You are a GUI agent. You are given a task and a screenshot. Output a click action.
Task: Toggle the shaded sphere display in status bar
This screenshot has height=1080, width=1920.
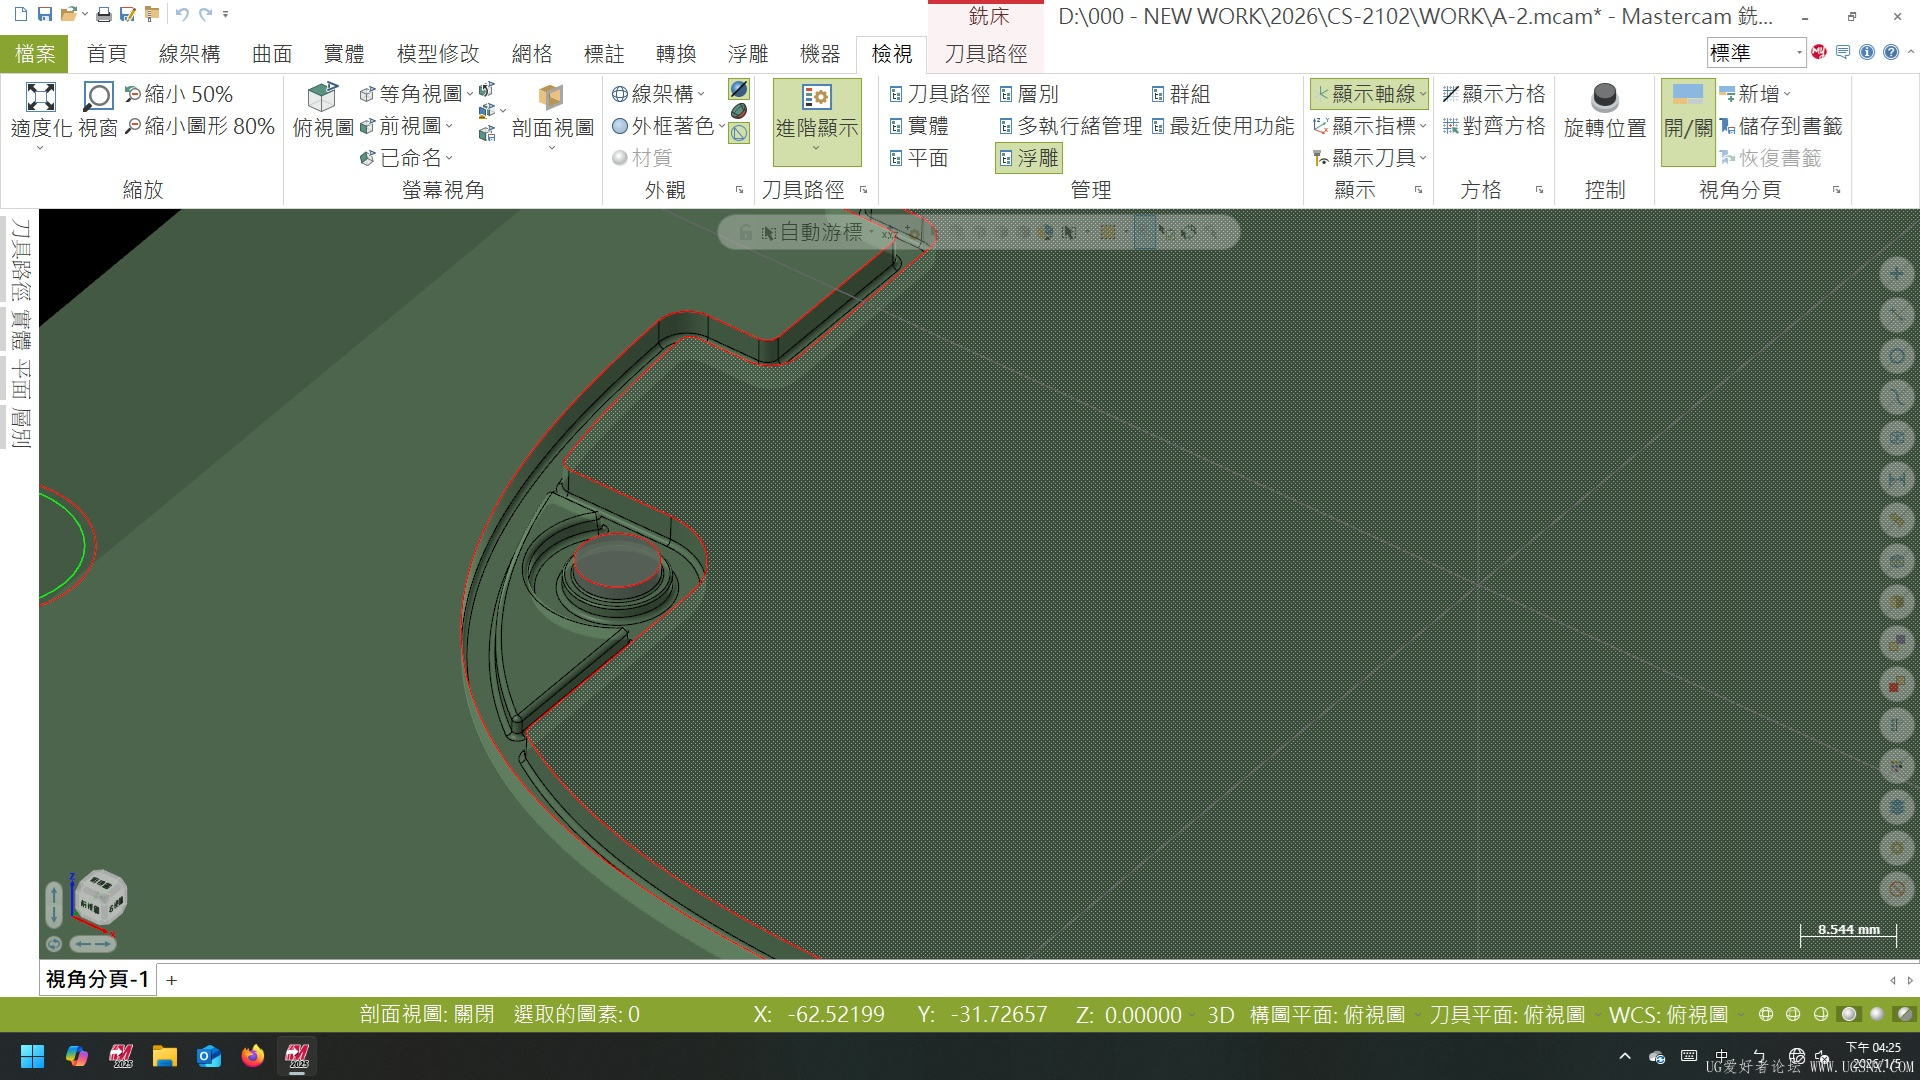(1850, 1014)
